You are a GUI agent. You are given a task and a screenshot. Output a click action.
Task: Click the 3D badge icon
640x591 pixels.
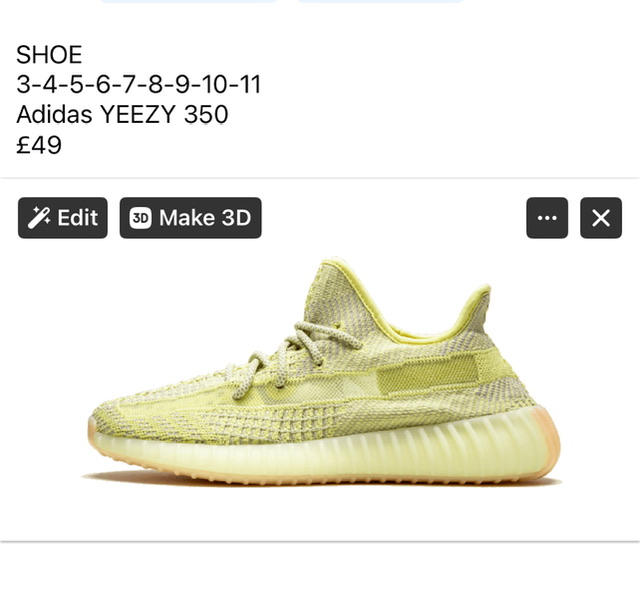click(x=140, y=218)
